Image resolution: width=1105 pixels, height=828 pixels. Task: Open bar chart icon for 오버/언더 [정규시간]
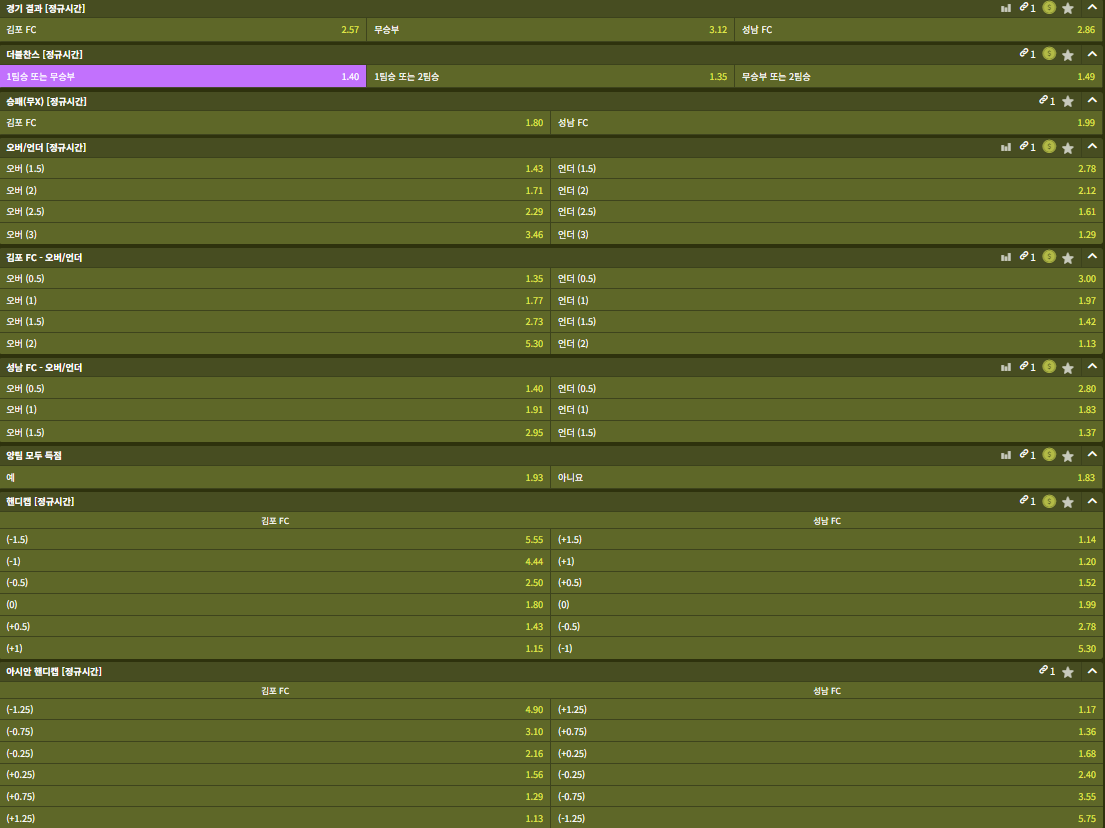(1005, 147)
